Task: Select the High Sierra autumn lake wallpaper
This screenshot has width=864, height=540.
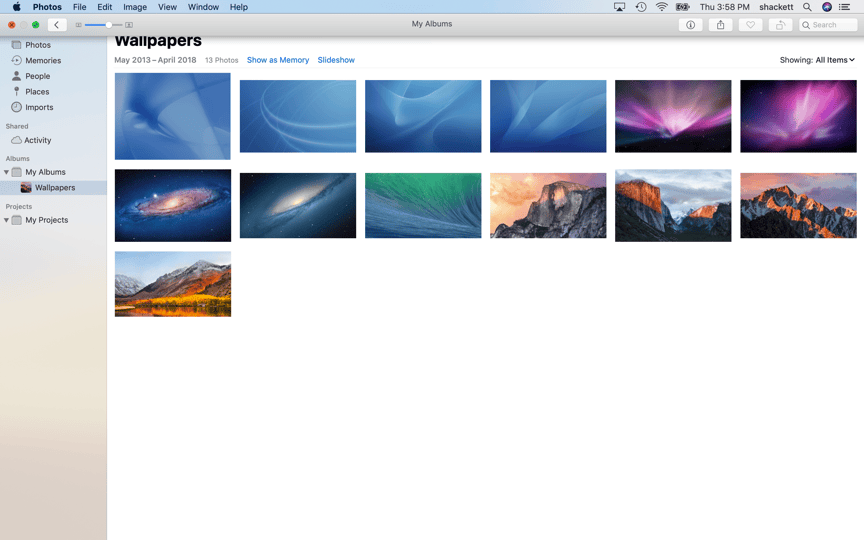Action: (172, 284)
